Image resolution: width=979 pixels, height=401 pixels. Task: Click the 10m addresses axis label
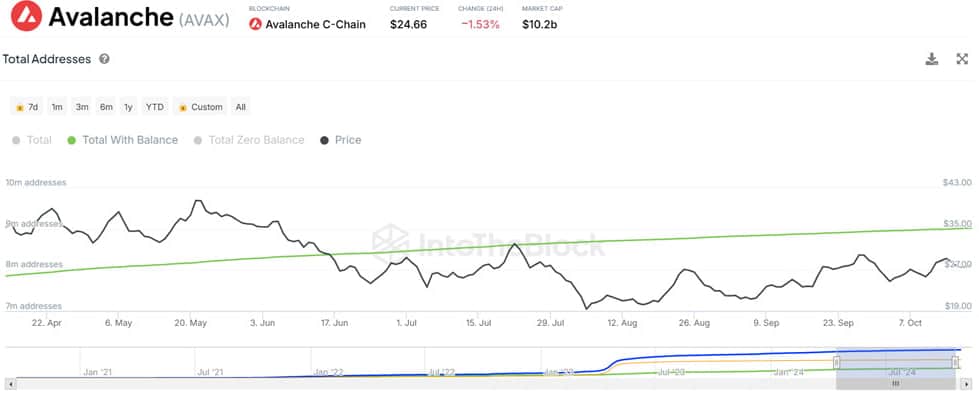(36, 182)
